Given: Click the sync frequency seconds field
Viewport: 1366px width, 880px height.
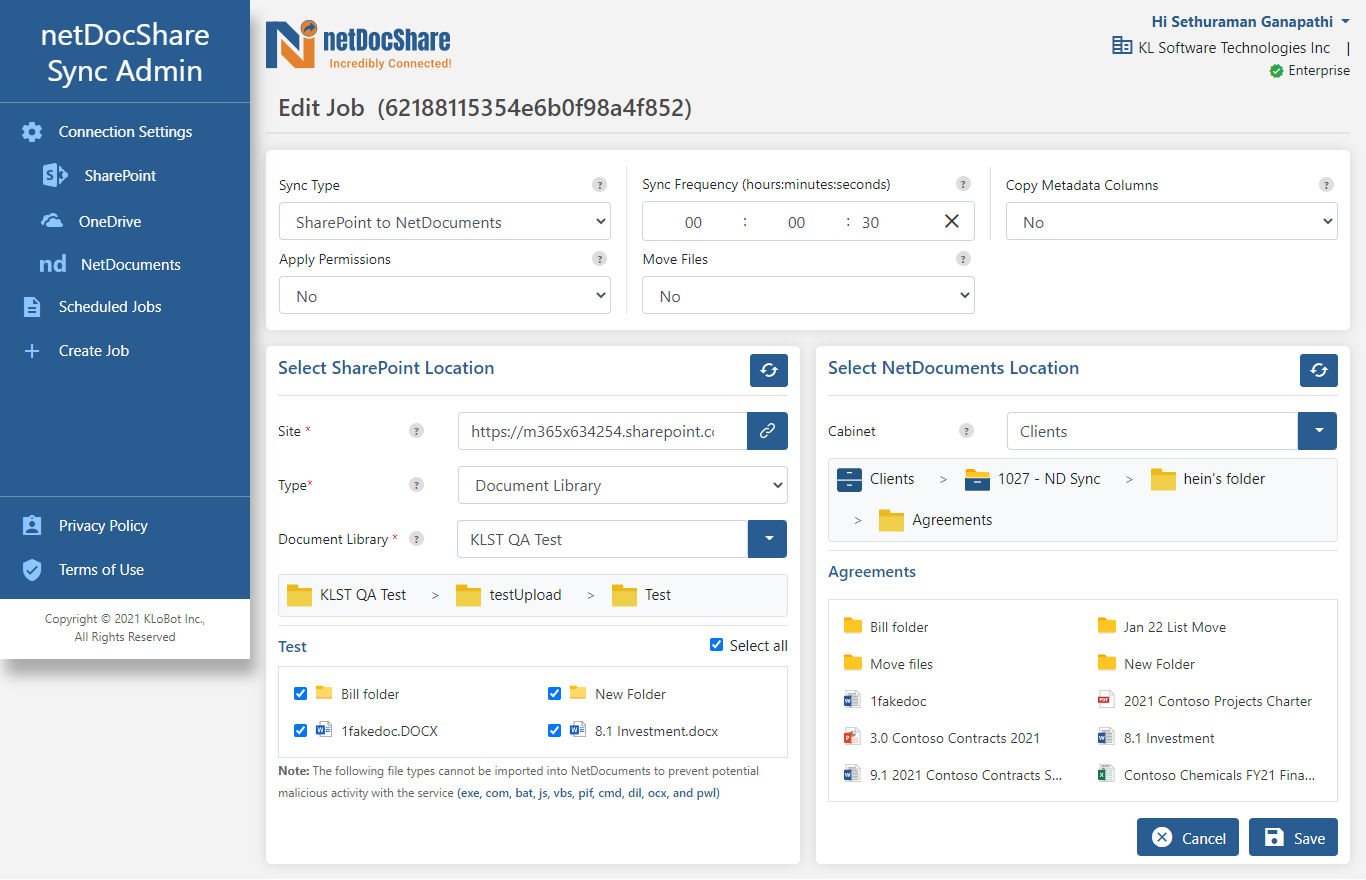Looking at the screenshot, I should (870, 222).
